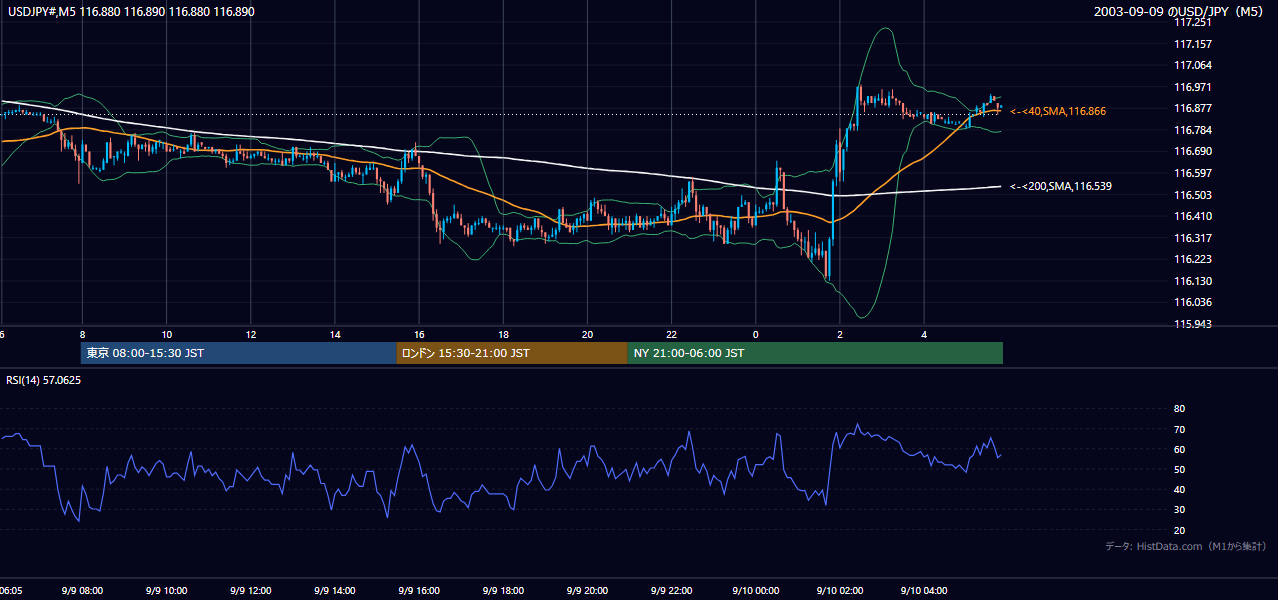1278x600 pixels.
Task: Click price axis value 116.971
Action: (x=1192, y=87)
